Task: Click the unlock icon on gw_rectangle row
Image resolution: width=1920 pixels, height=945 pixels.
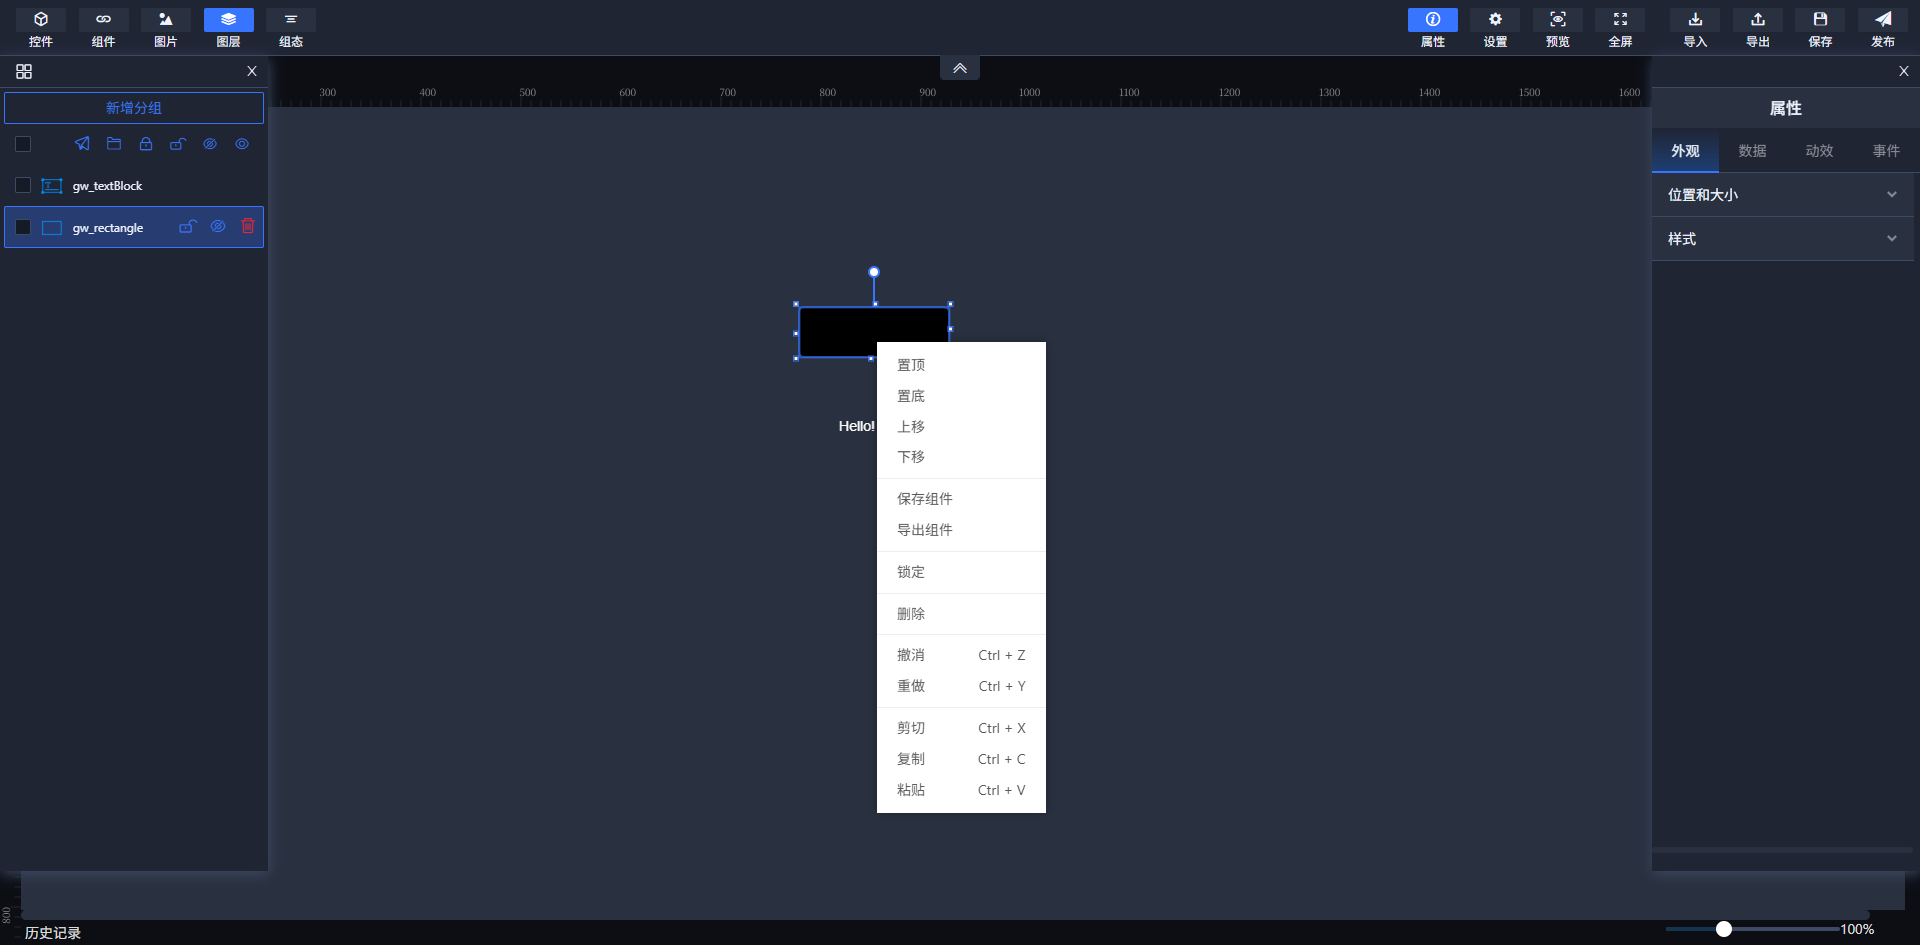Action: click(x=187, y=227)
